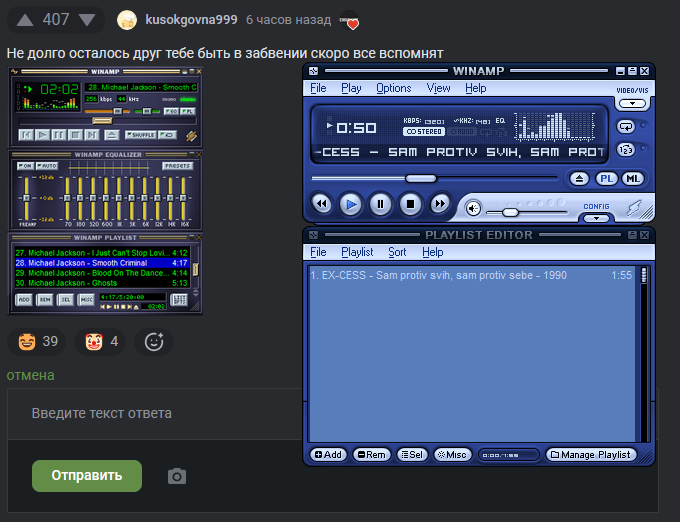Open the Playlist Editor titlebar menu icon

314,235
